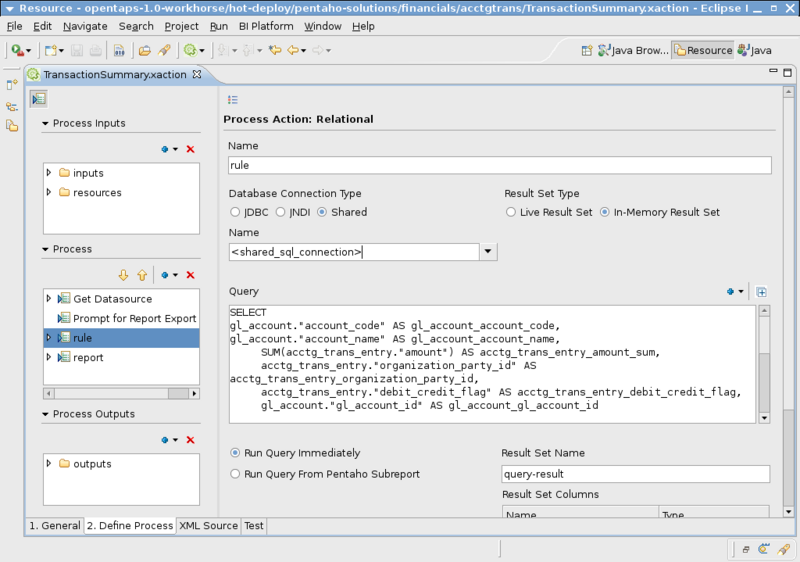The image size is (800, 562).
Task: Select Run Query Immediately
Action: pyautogui.click(x=235, y=453)
